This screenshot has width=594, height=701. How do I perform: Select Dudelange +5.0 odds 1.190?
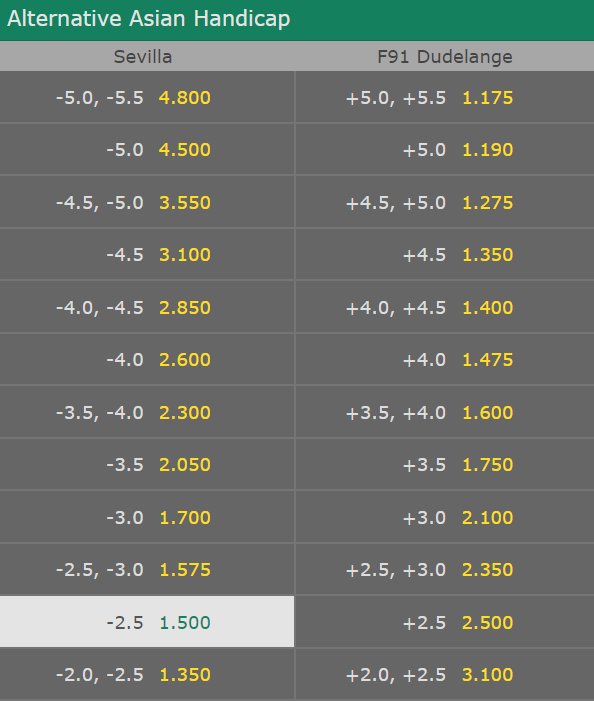point(445,149)
